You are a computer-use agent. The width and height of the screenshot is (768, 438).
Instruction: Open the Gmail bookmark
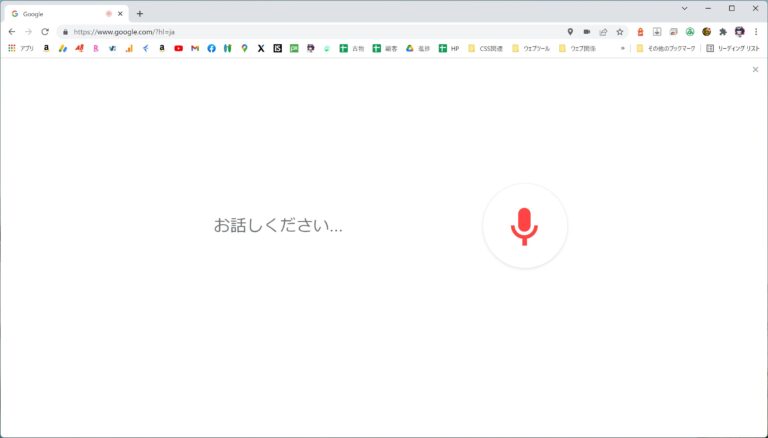[195, 48]
